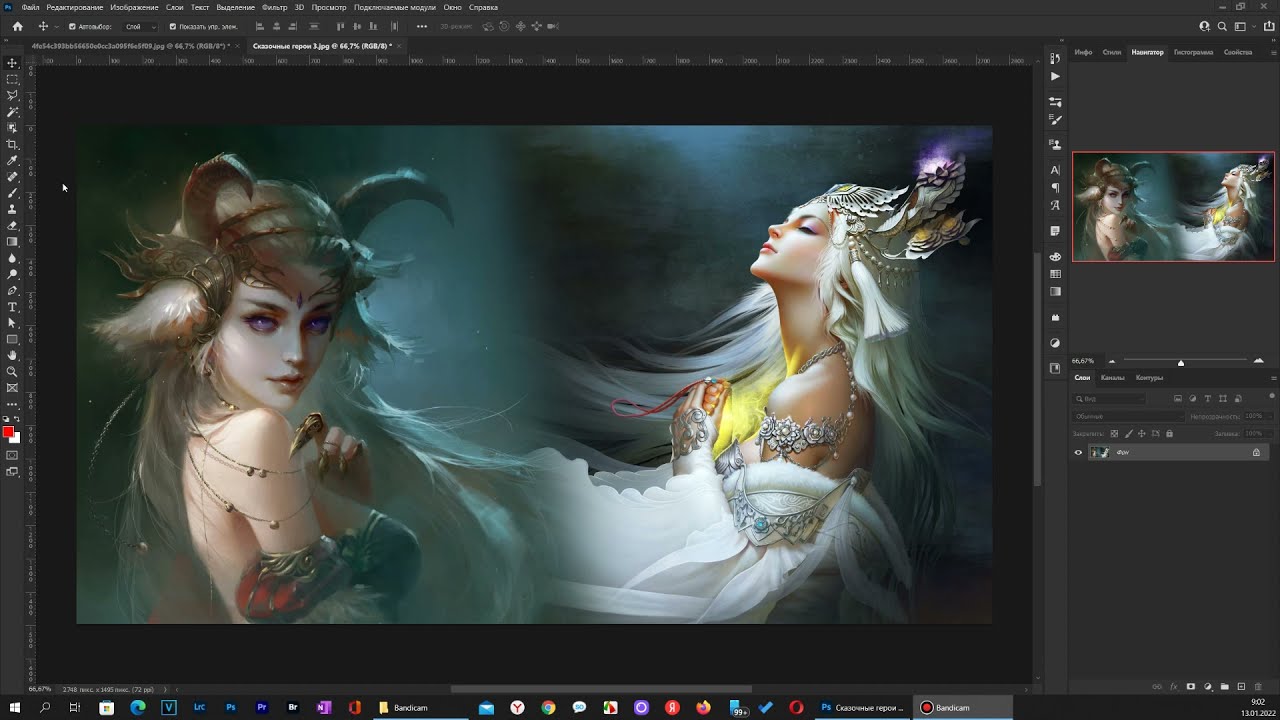Toggle the Показать упр. элем. checkbox
Screen dimensions: 1280x720
173,27
